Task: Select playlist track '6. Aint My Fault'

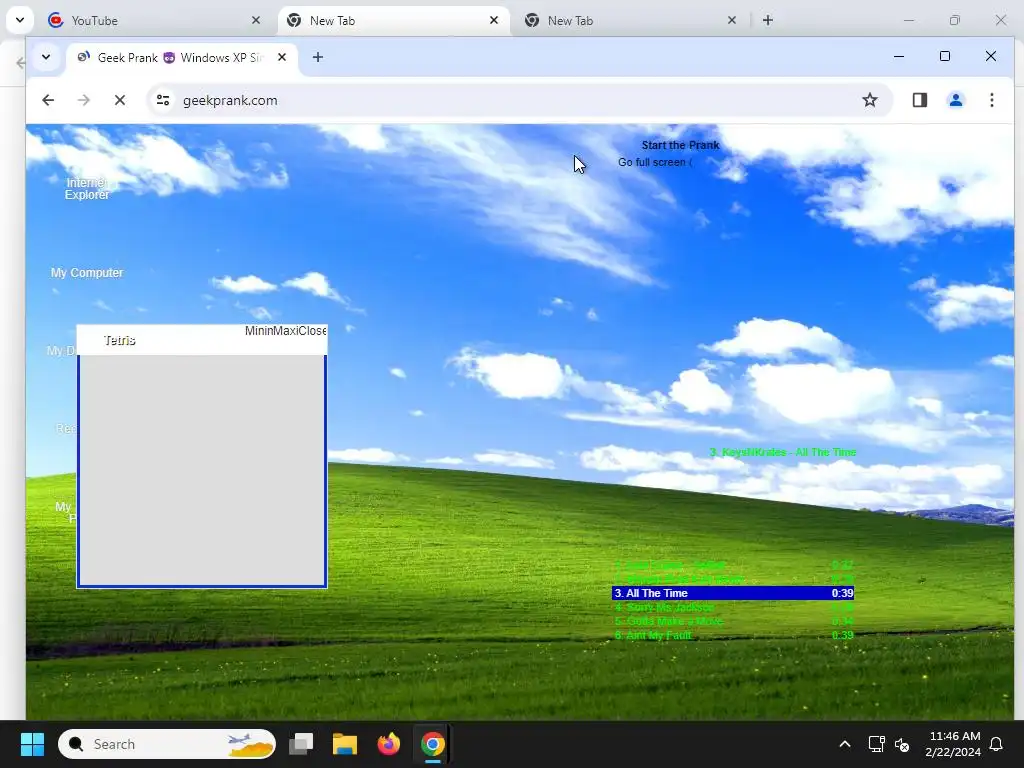Action: (733, 635)
